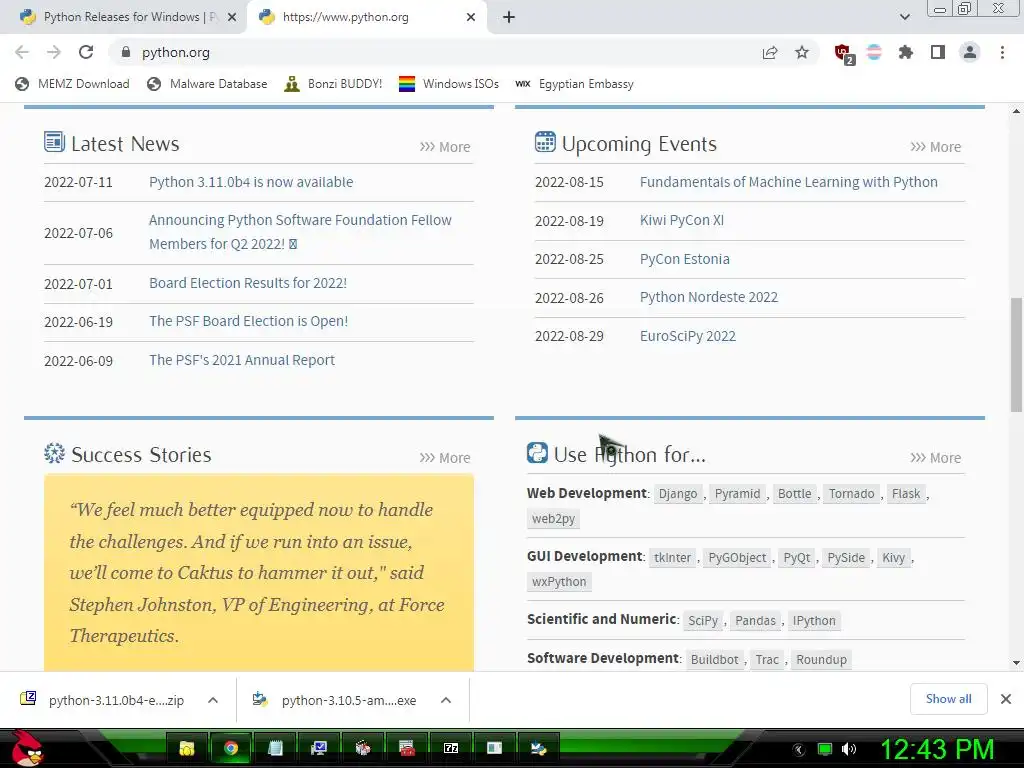Open the striped flag extension icon
Image resolution: width=1024 pixels, height=768 pixels.
click(874, 52)
